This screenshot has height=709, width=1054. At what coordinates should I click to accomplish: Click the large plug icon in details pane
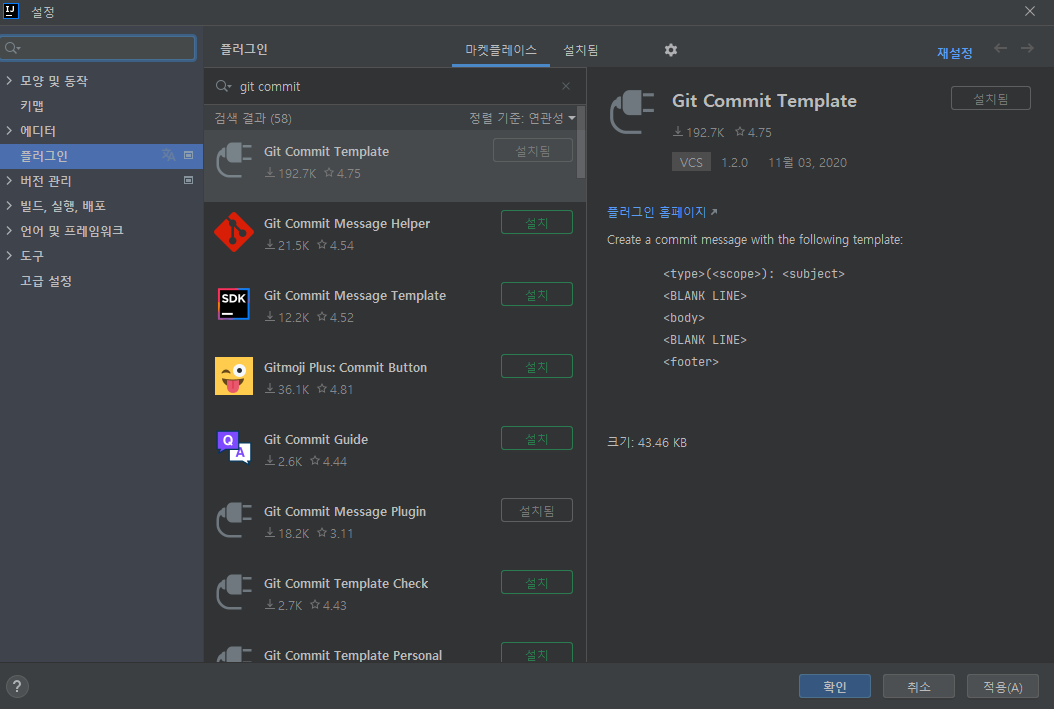tap(632, 112)
